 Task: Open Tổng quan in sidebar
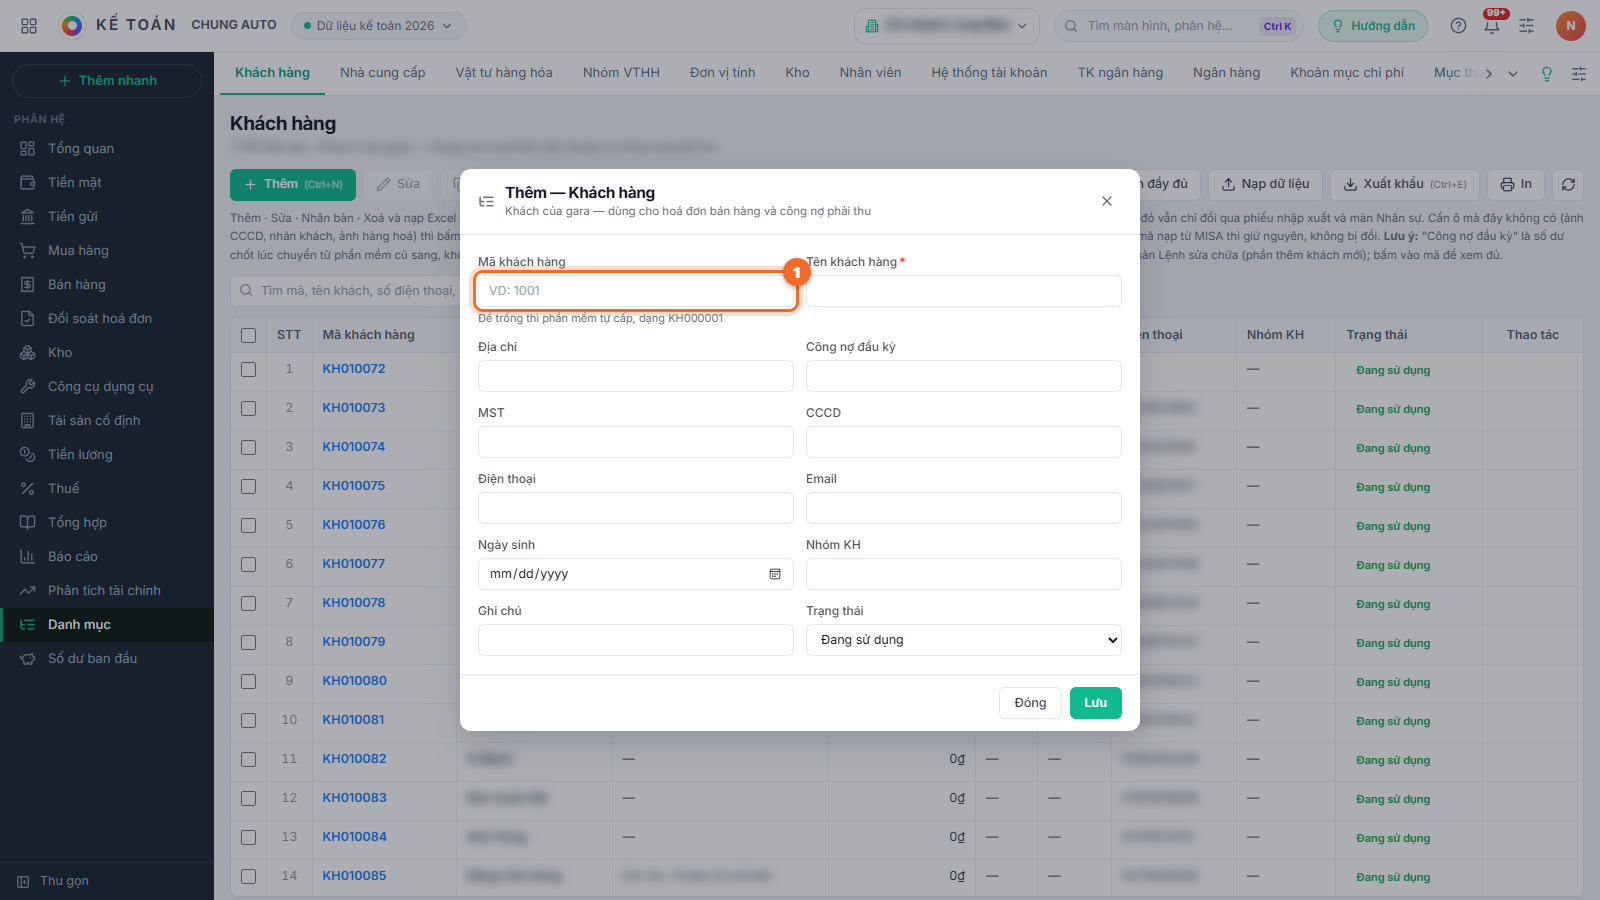tap(107, 148)
